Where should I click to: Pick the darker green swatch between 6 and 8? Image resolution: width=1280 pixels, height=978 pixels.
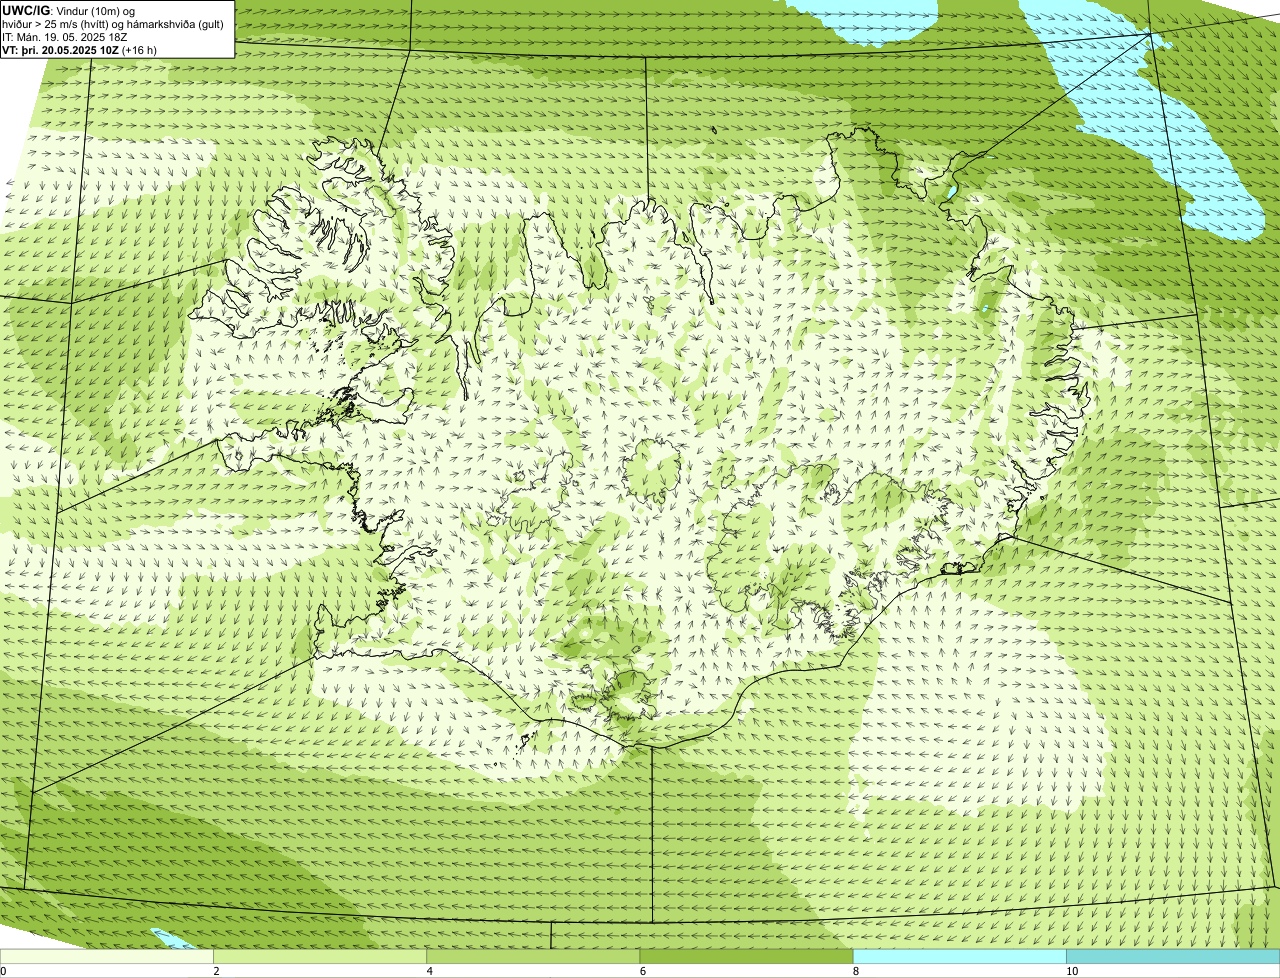(x=746, y=957)
